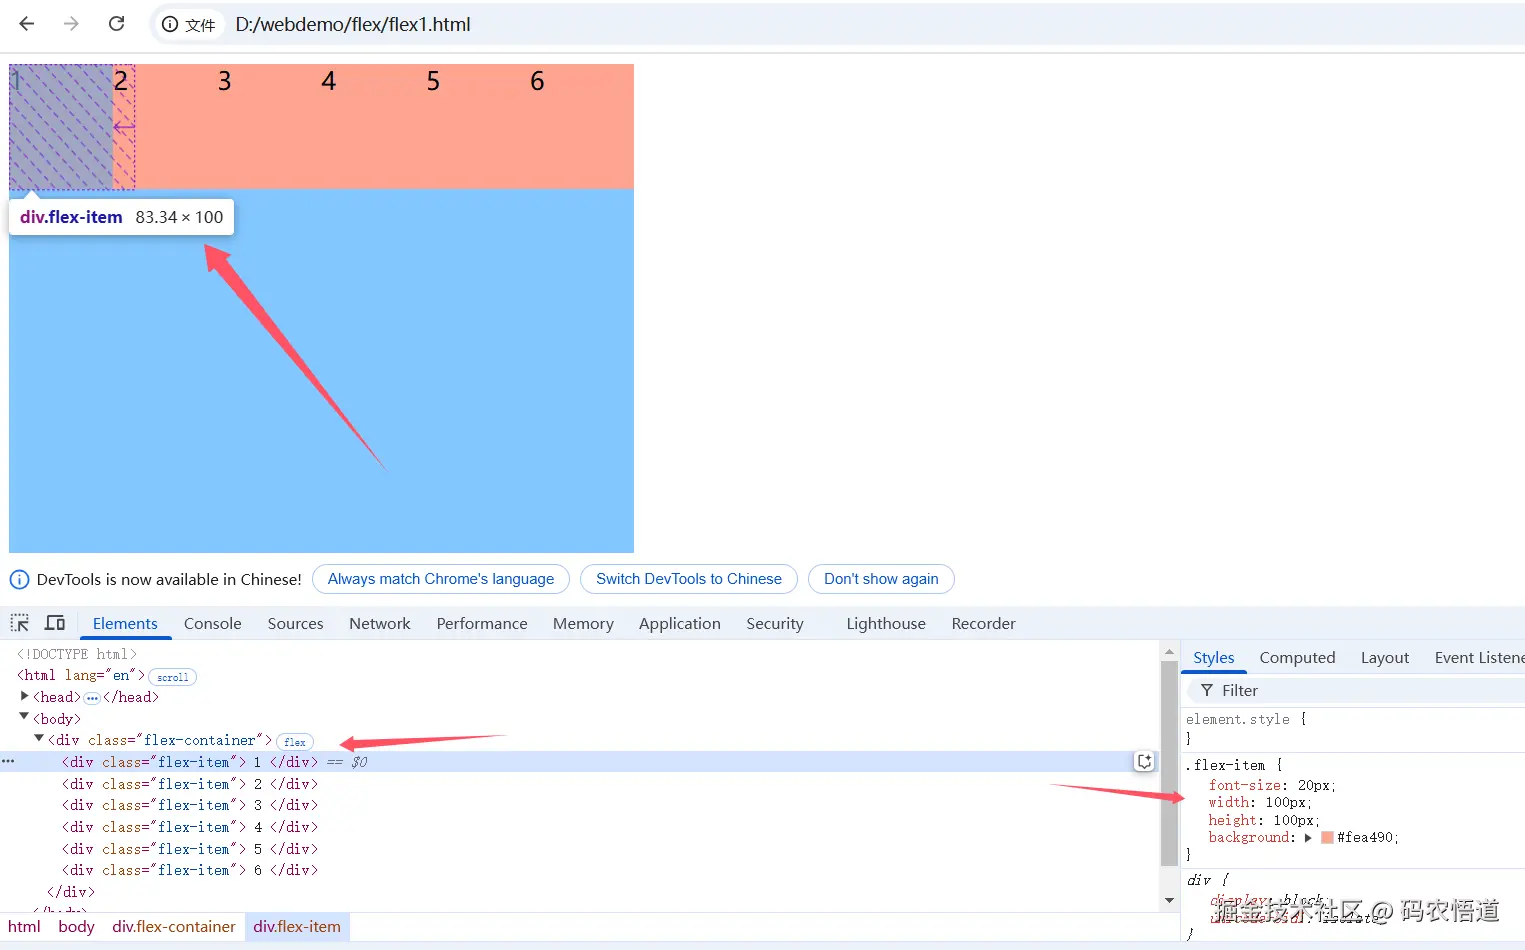The width and height of the screenshot is (1525, 950).
Task: Toggle the scroll badge on html element
Action: click(172, 677)
